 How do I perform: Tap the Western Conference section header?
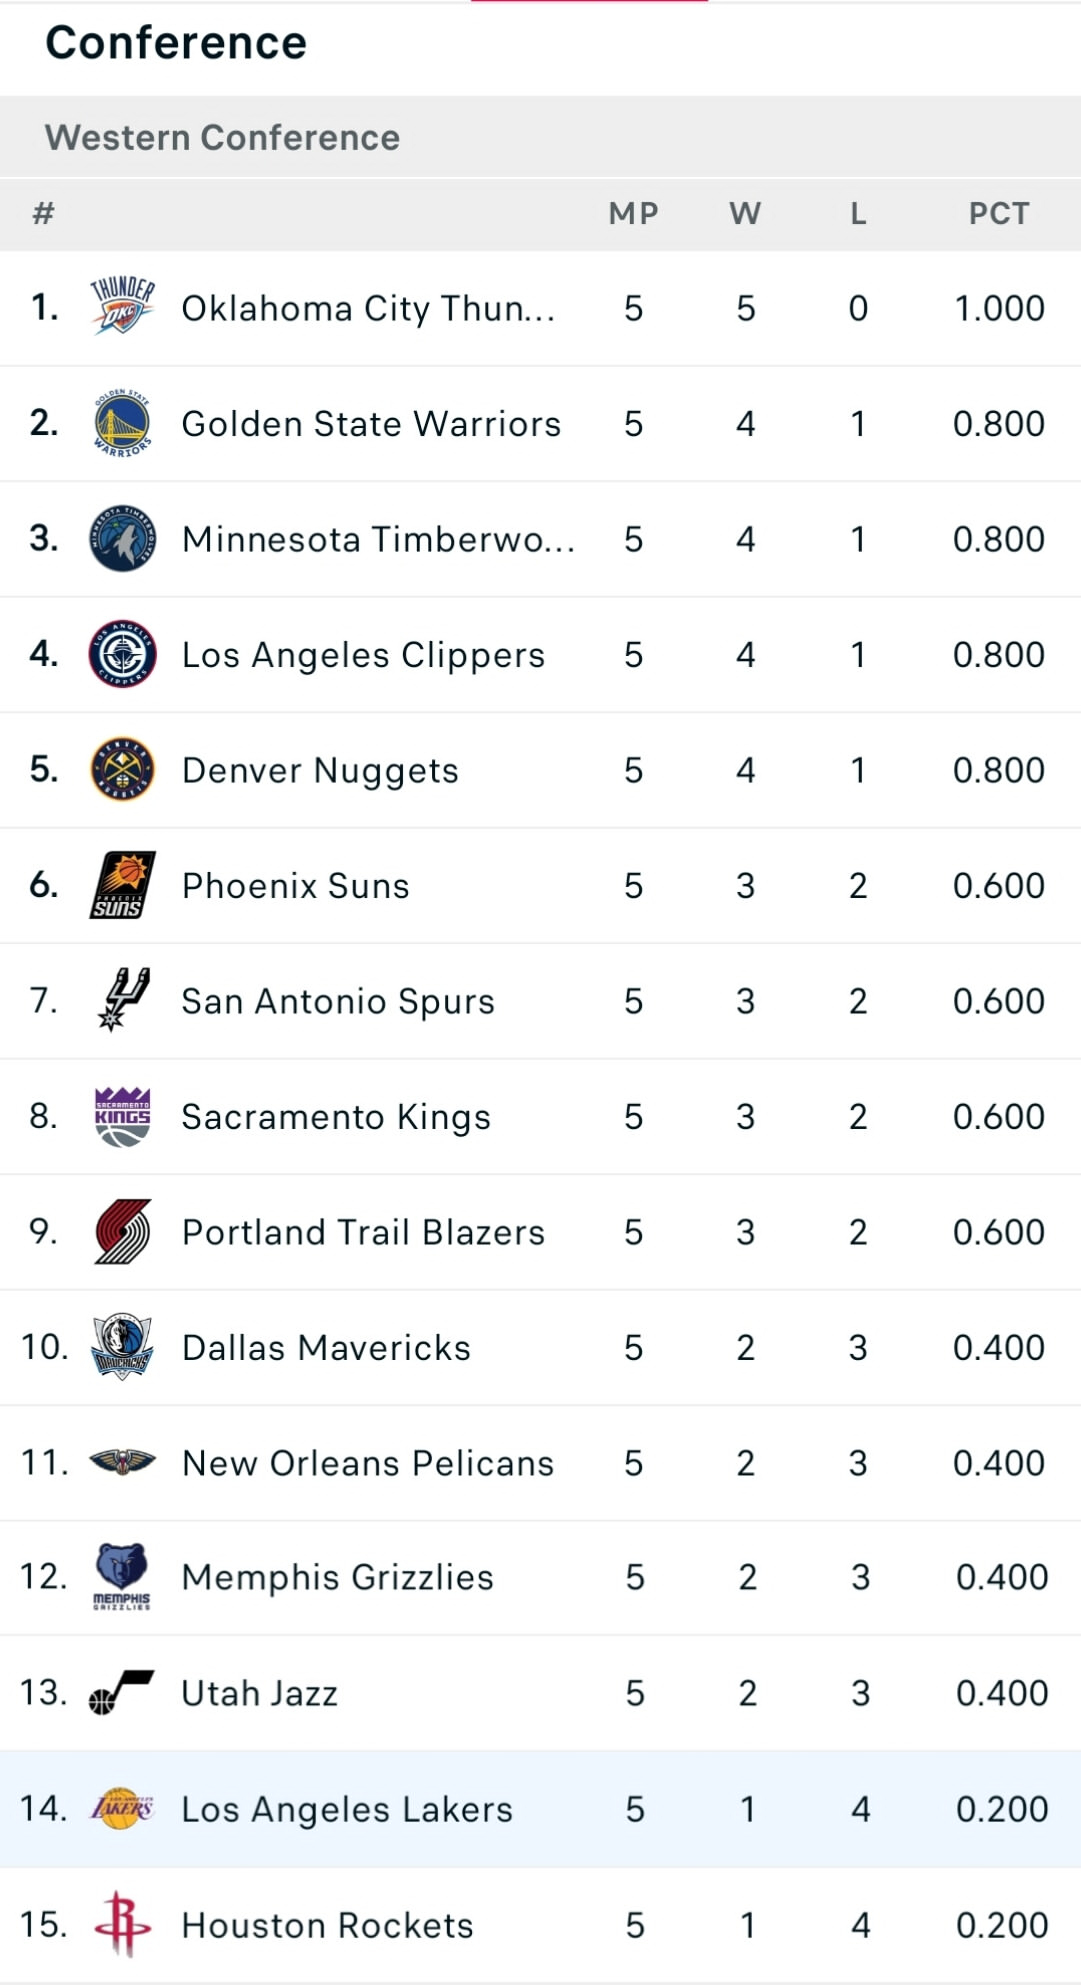(222, 137)
